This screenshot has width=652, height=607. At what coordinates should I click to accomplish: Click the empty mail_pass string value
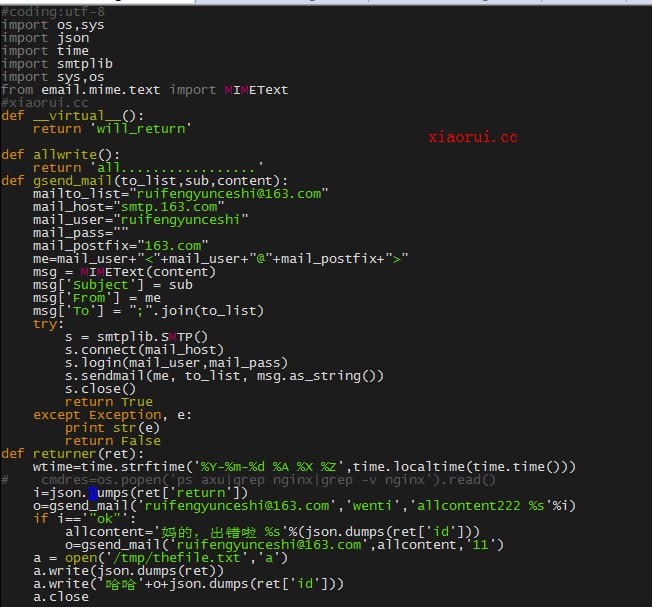pyautogui.click(x=120, y=232)
